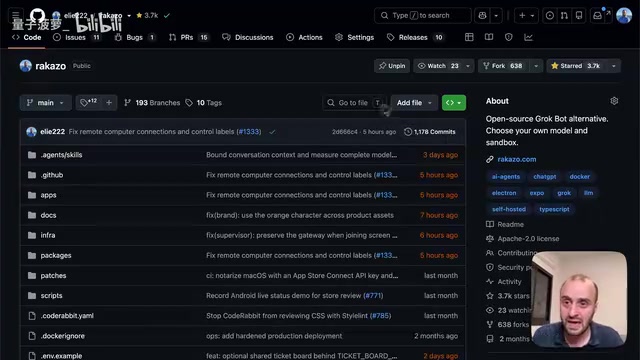Open the scripts folder
The height and width of the screenshot is (360, 640).
click(x=51, y=296)
